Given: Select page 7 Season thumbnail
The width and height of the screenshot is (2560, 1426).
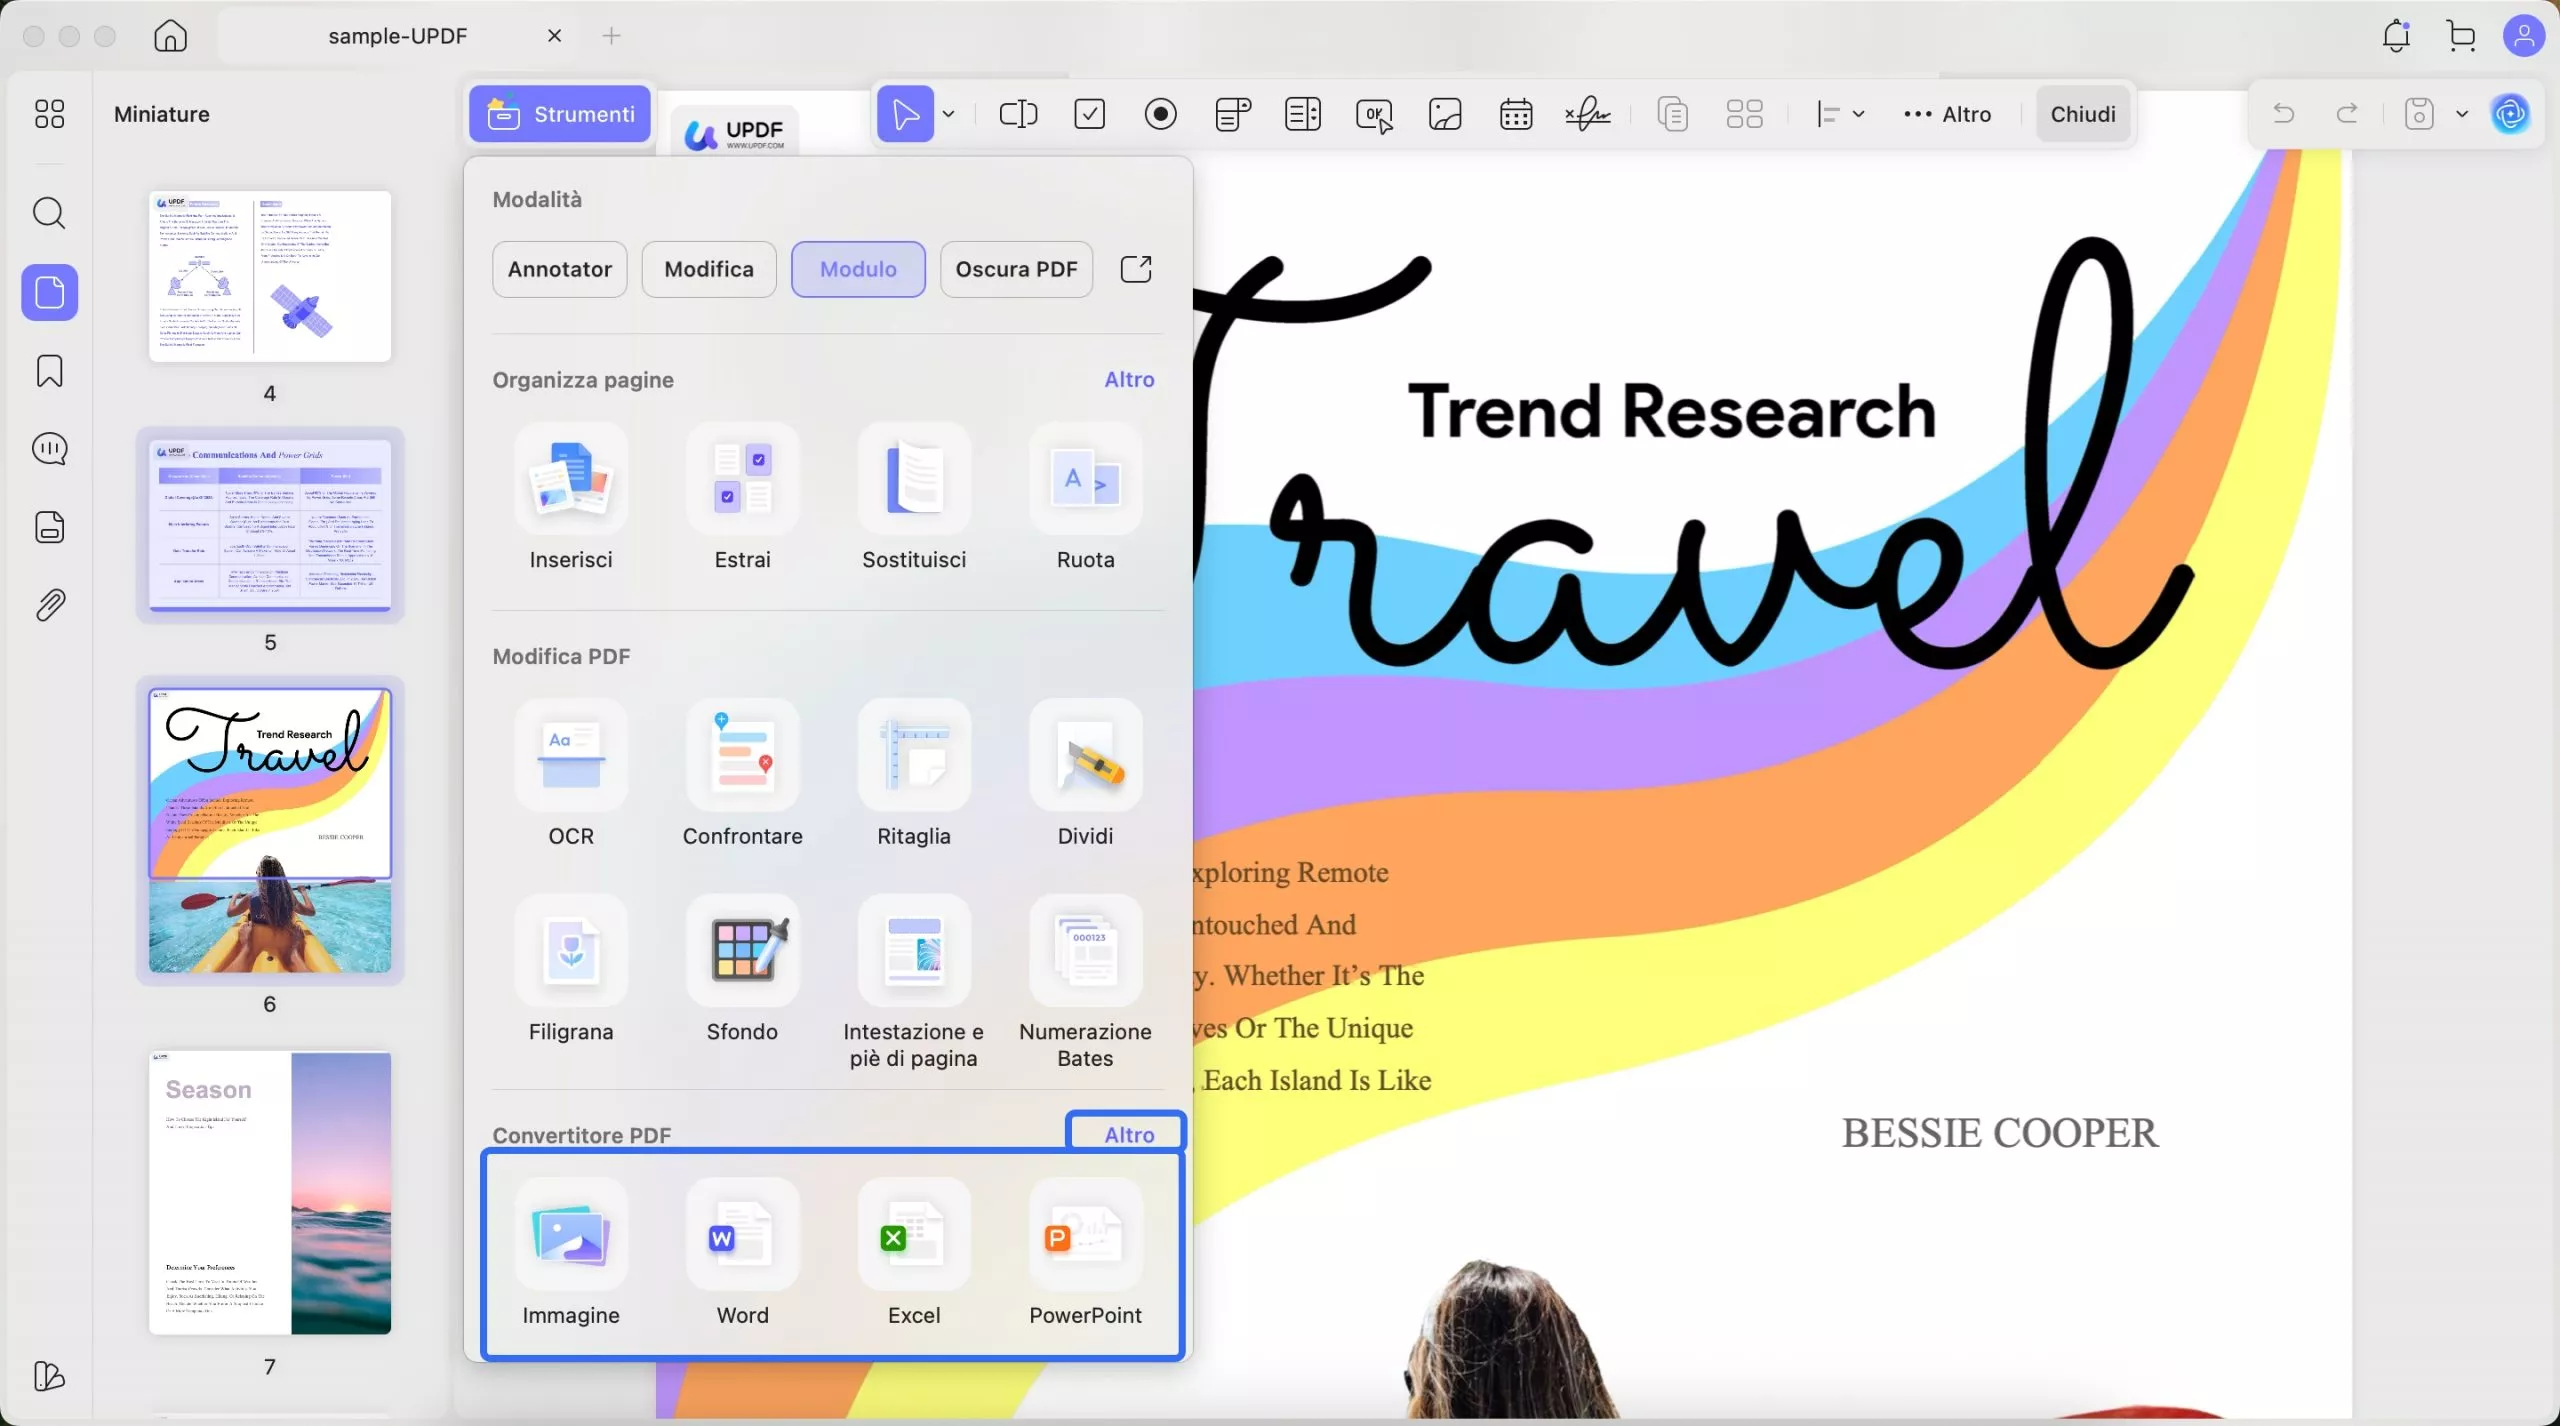Looking at the screenshot, I should point(270,1192).
